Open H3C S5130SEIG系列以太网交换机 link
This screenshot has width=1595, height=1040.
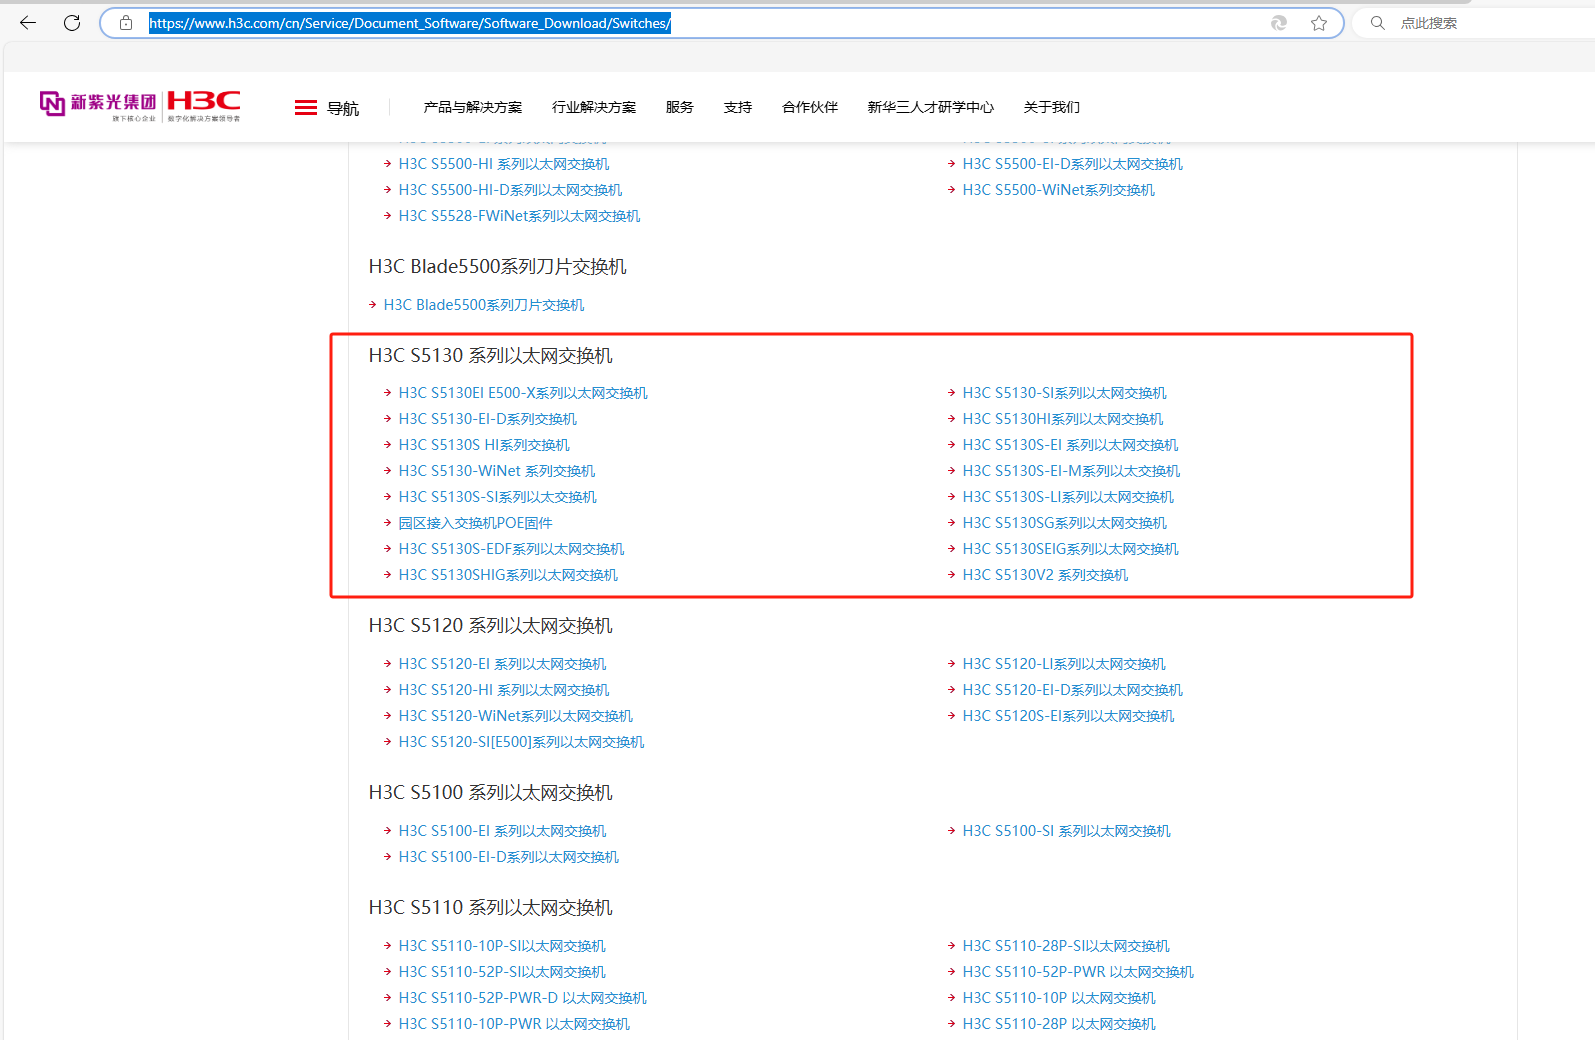(1071, 549)
